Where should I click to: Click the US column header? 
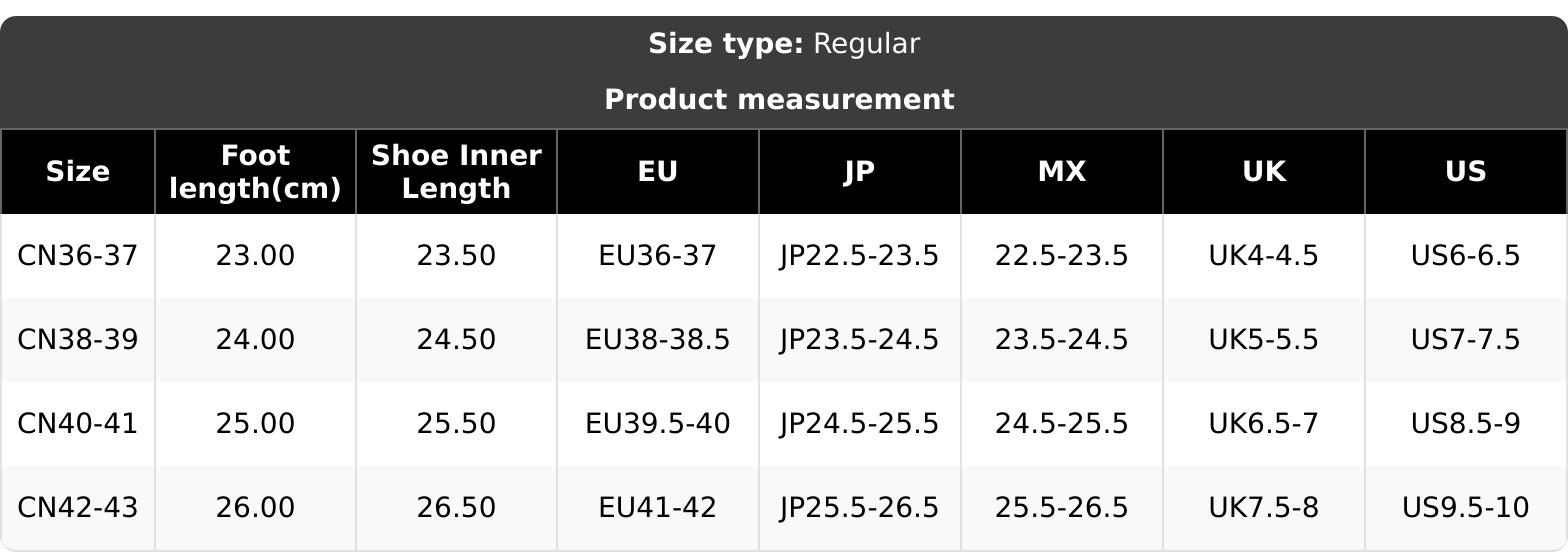coord(1465,172)
